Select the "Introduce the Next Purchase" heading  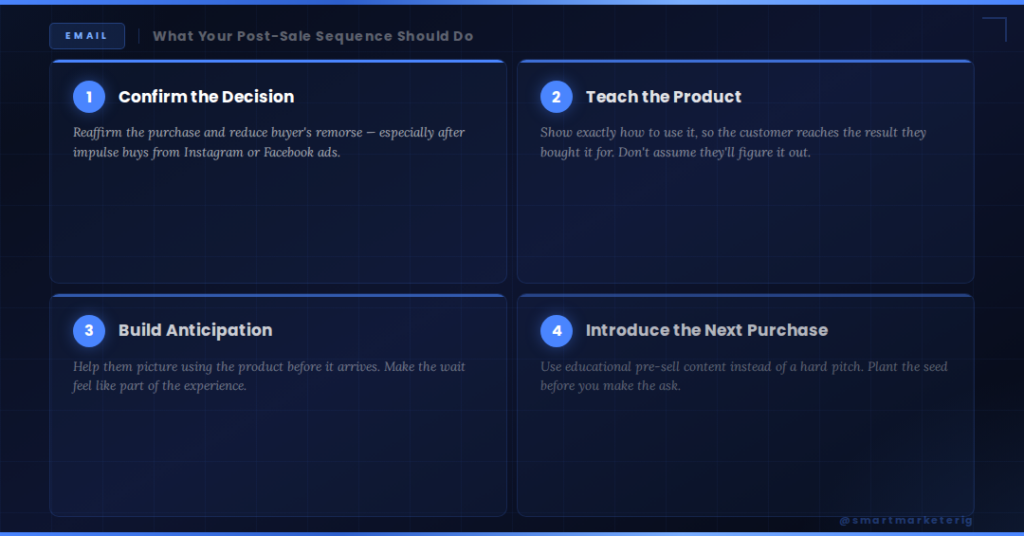coord(707,330)
